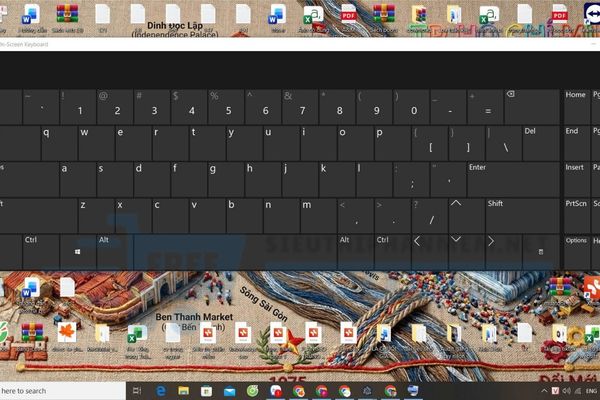Open the keyboard Options settings
The image size is (600, 400).
[577, 240]
